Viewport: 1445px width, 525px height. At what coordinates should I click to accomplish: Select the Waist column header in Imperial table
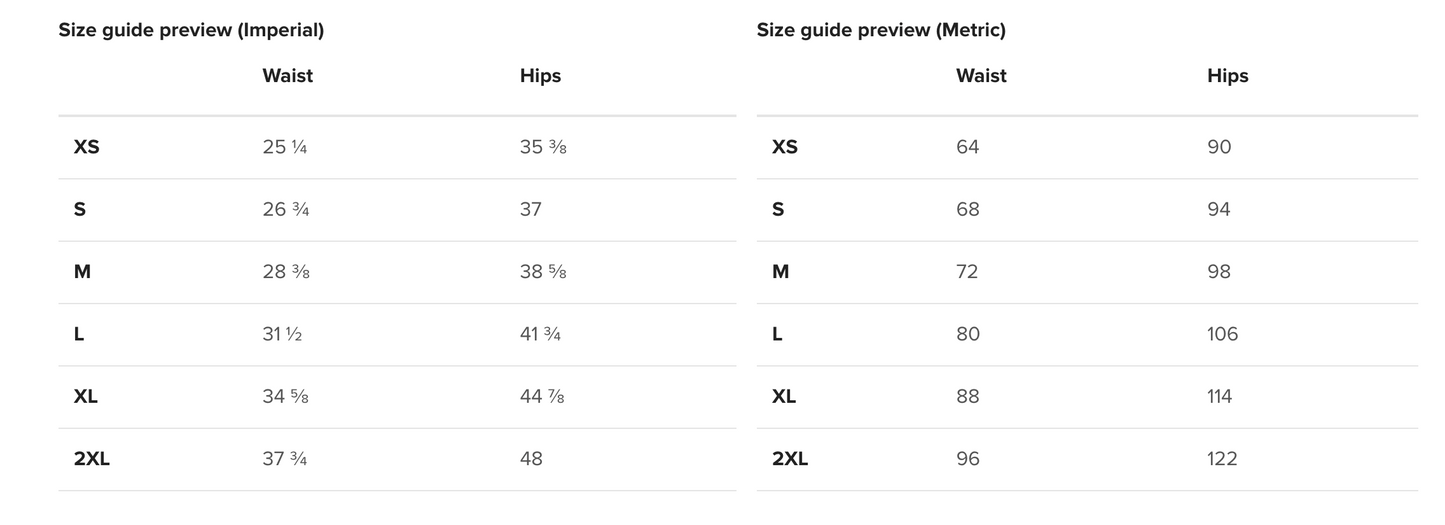click(287, 76)
